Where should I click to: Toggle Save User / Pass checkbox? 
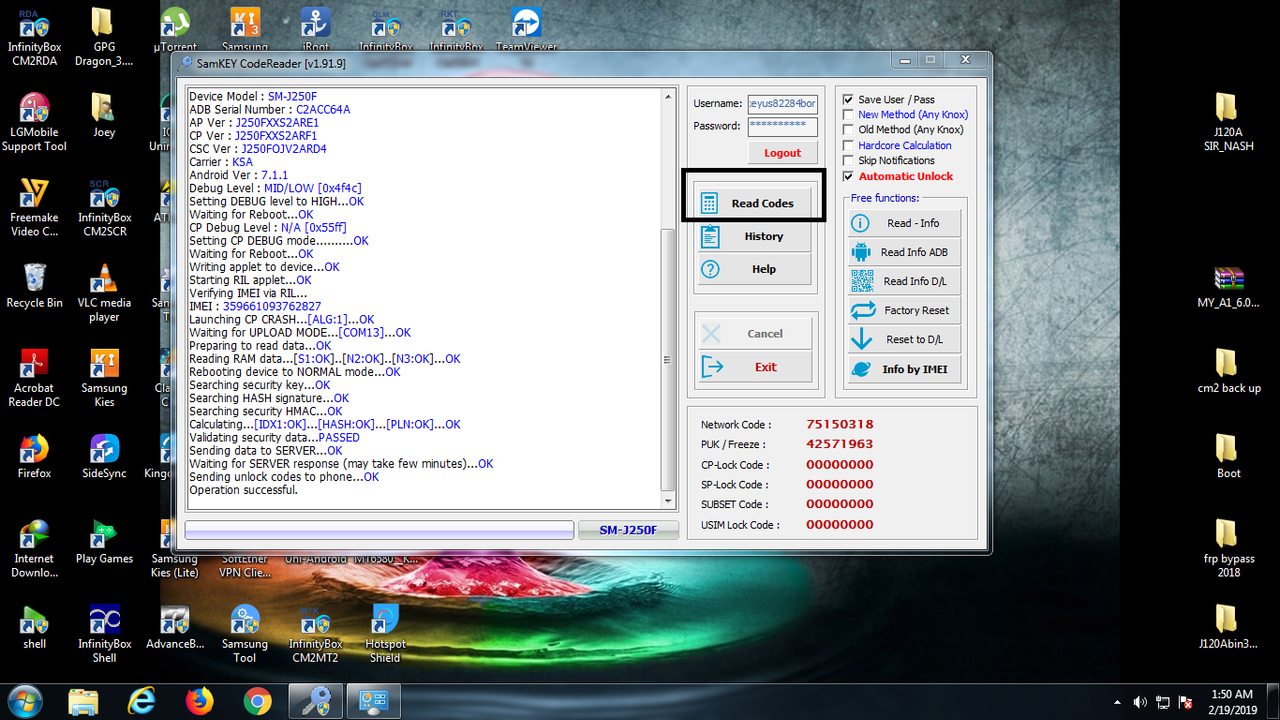(x=848, y=99)
